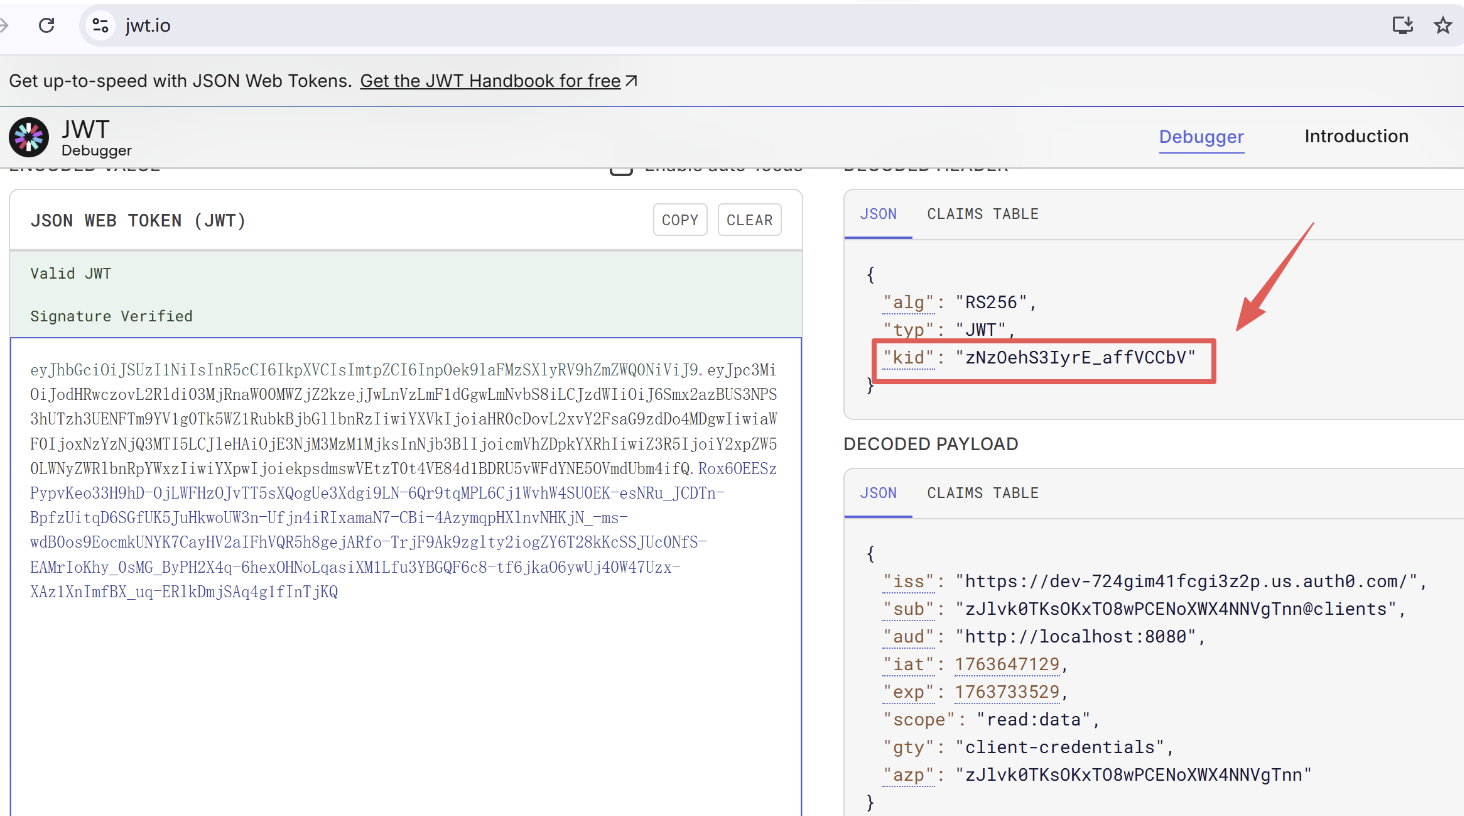Image resolution: width=1464 pixels, height=816 pixels.
Task: Click the browser forward arrow
Action: pos(4,25)
